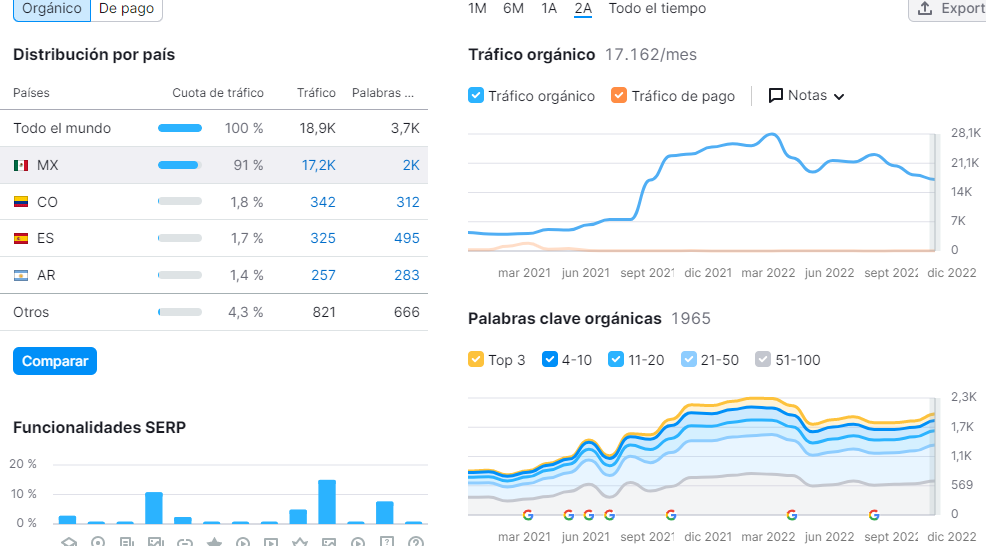986x546 pixels.
Task: Switch to the De pago tab
Action: point(126,9)
